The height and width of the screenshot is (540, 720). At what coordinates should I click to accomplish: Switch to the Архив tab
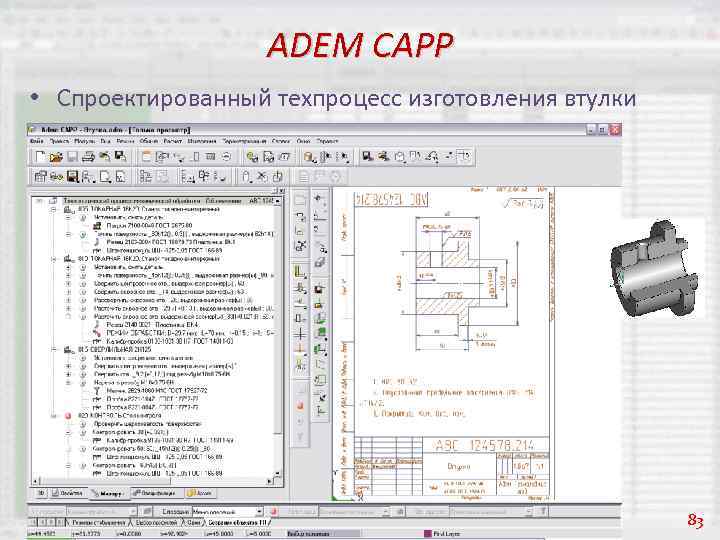pyautogui.click(x=200, y=493)
